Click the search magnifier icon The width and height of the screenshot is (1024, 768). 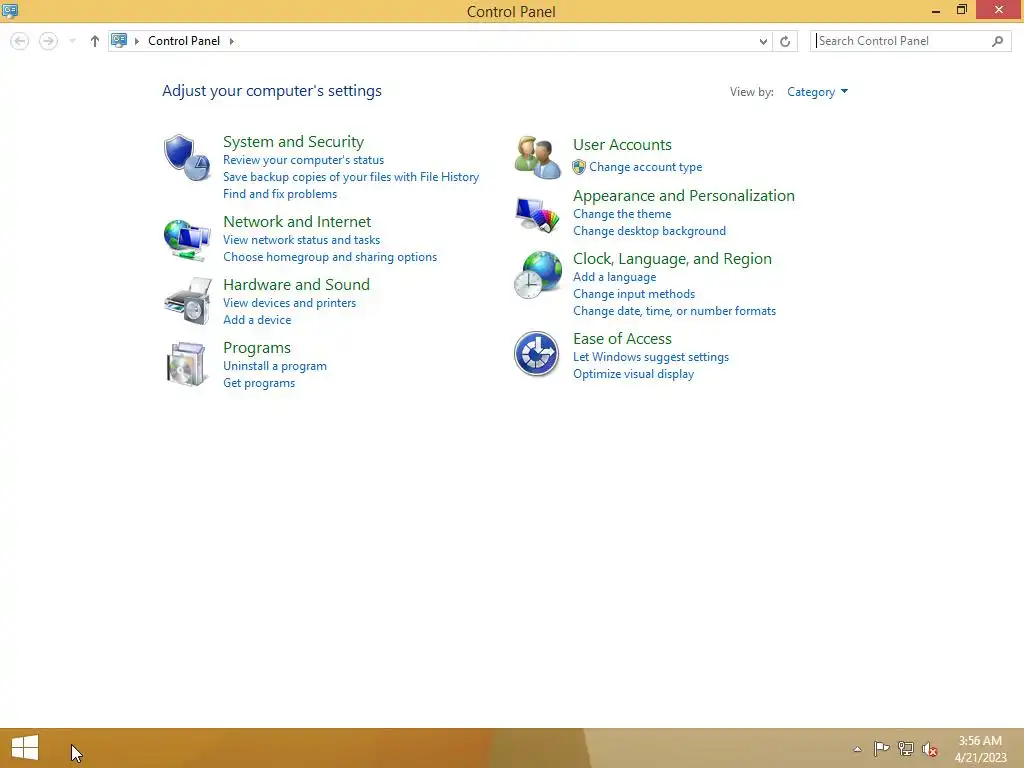997,41
